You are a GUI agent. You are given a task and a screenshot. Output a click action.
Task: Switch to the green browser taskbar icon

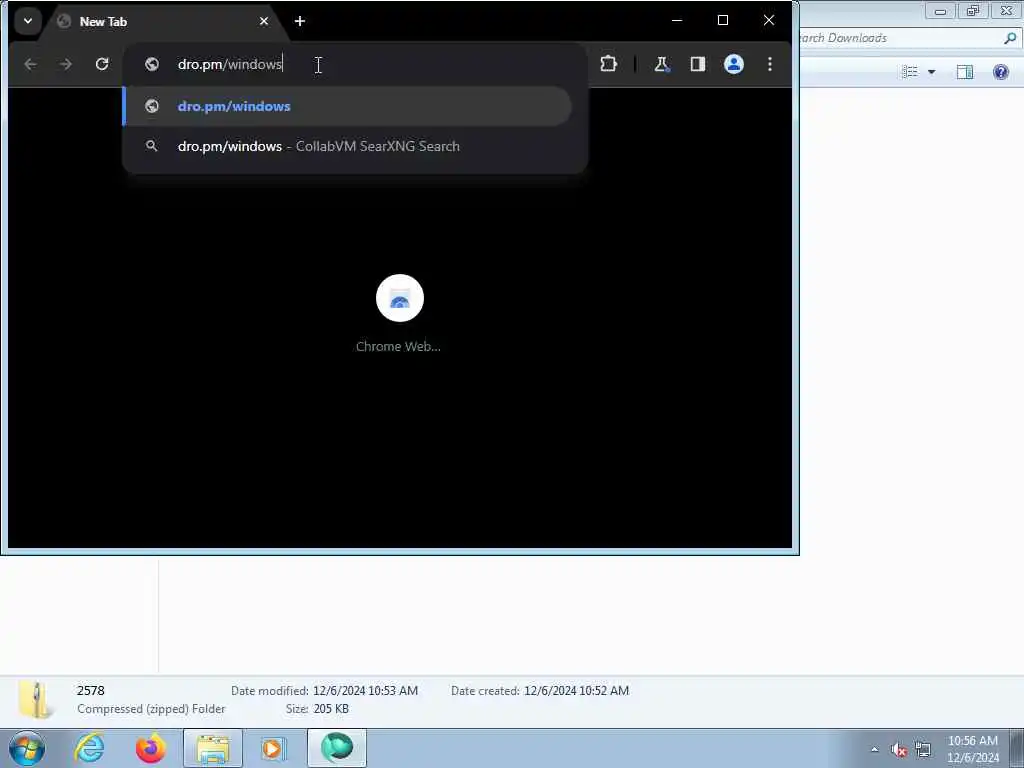[337, 748]
